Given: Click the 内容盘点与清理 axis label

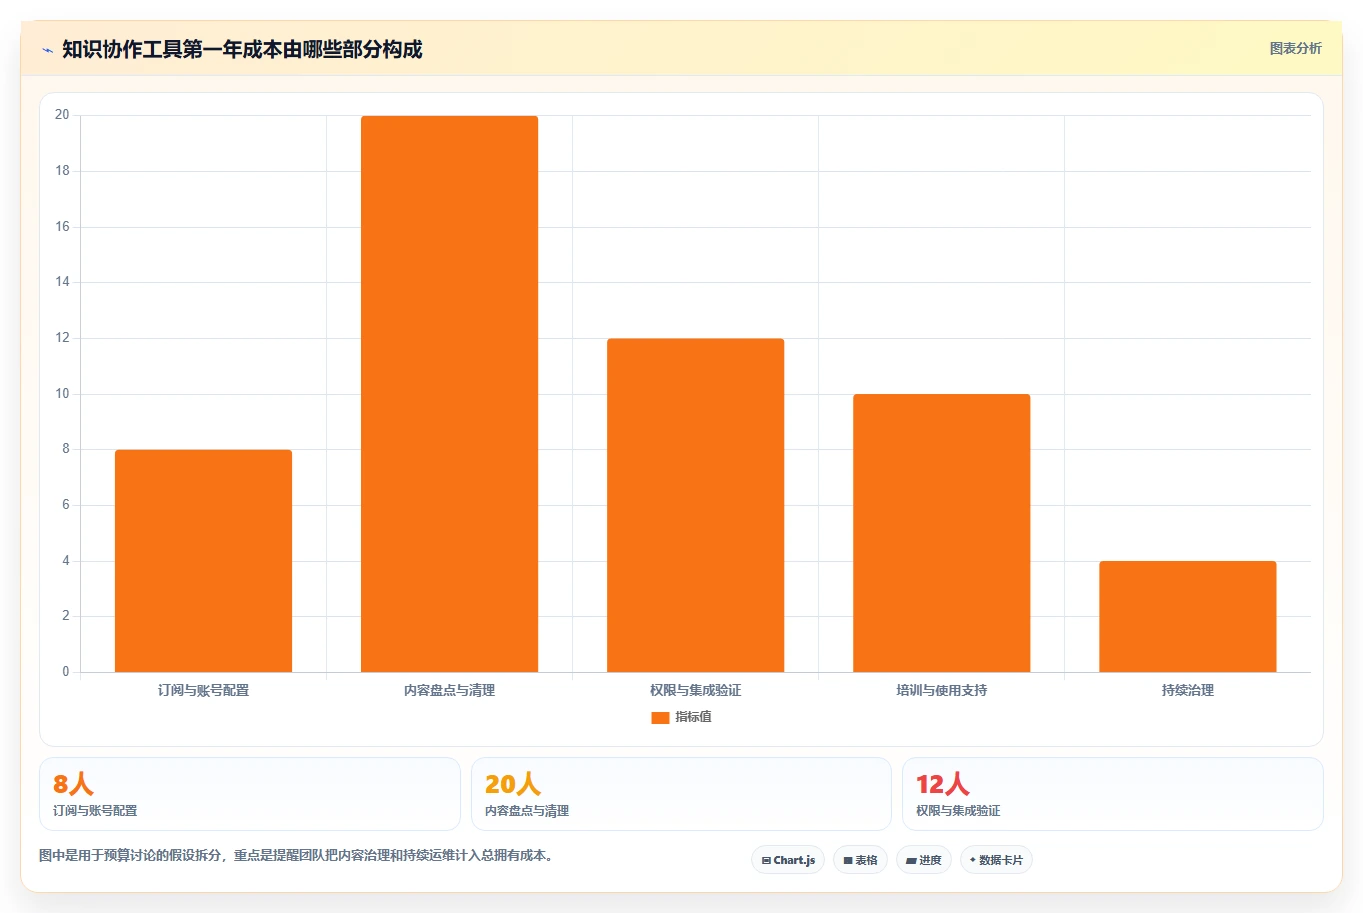Looking at the screenshot, I should 449,690.
